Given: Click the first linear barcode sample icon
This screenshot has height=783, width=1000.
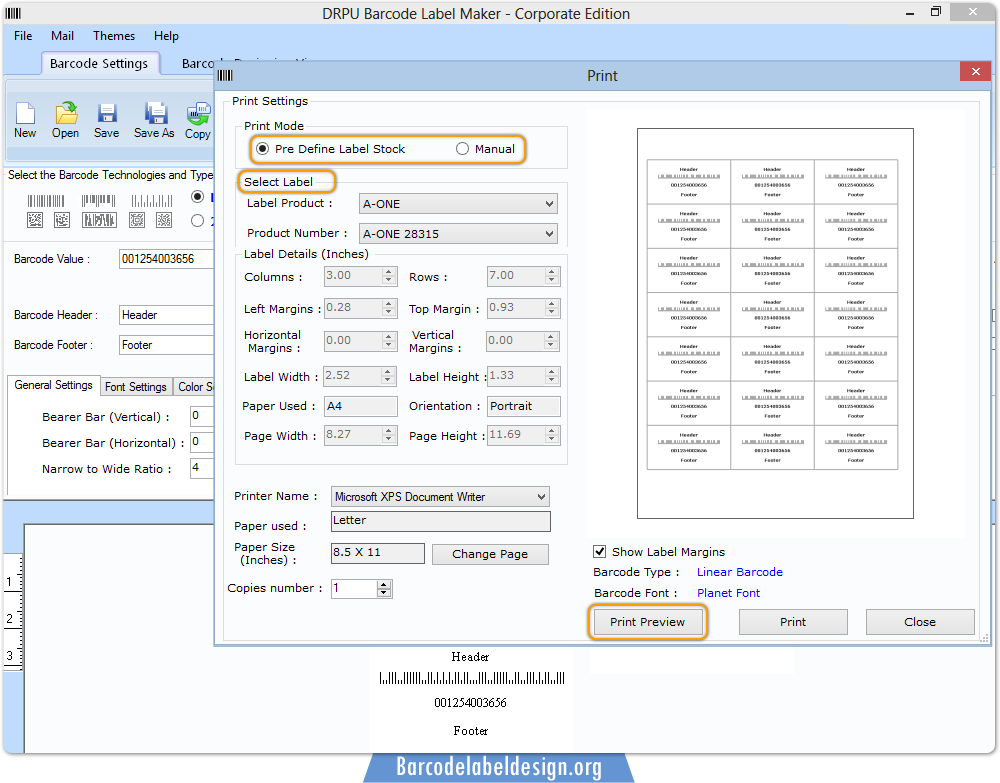Looking at the screenshot, I should coord(46,201).
